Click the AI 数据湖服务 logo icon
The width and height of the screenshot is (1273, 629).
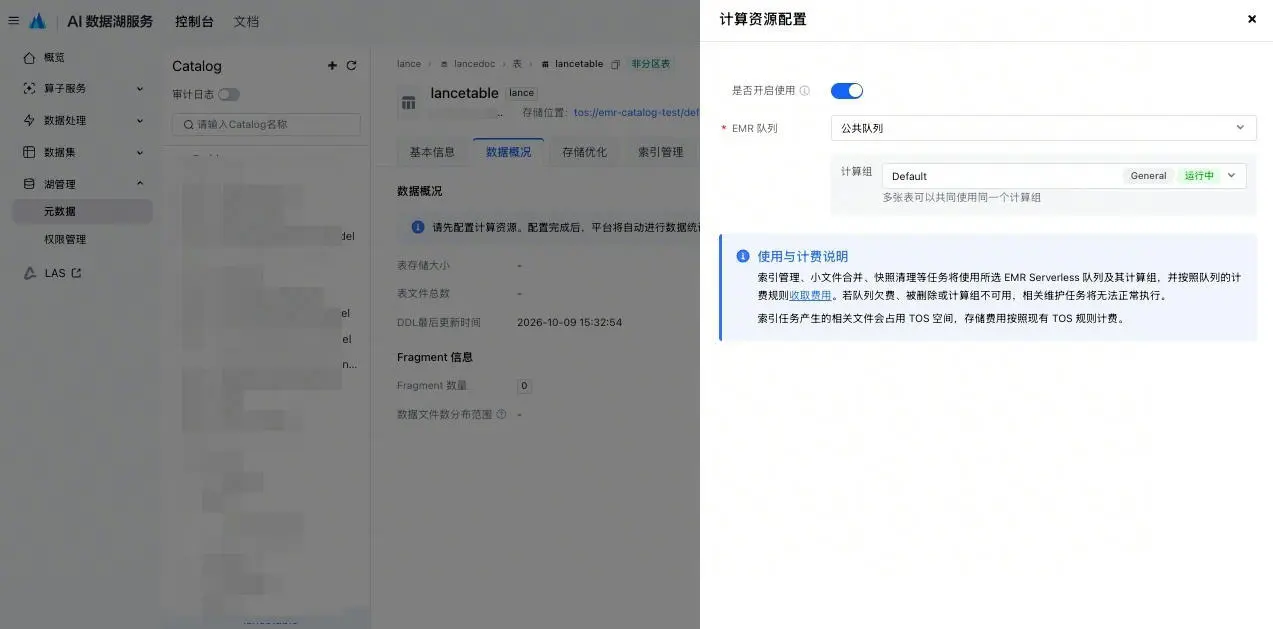pyautogui.click(x=38, y=21)
